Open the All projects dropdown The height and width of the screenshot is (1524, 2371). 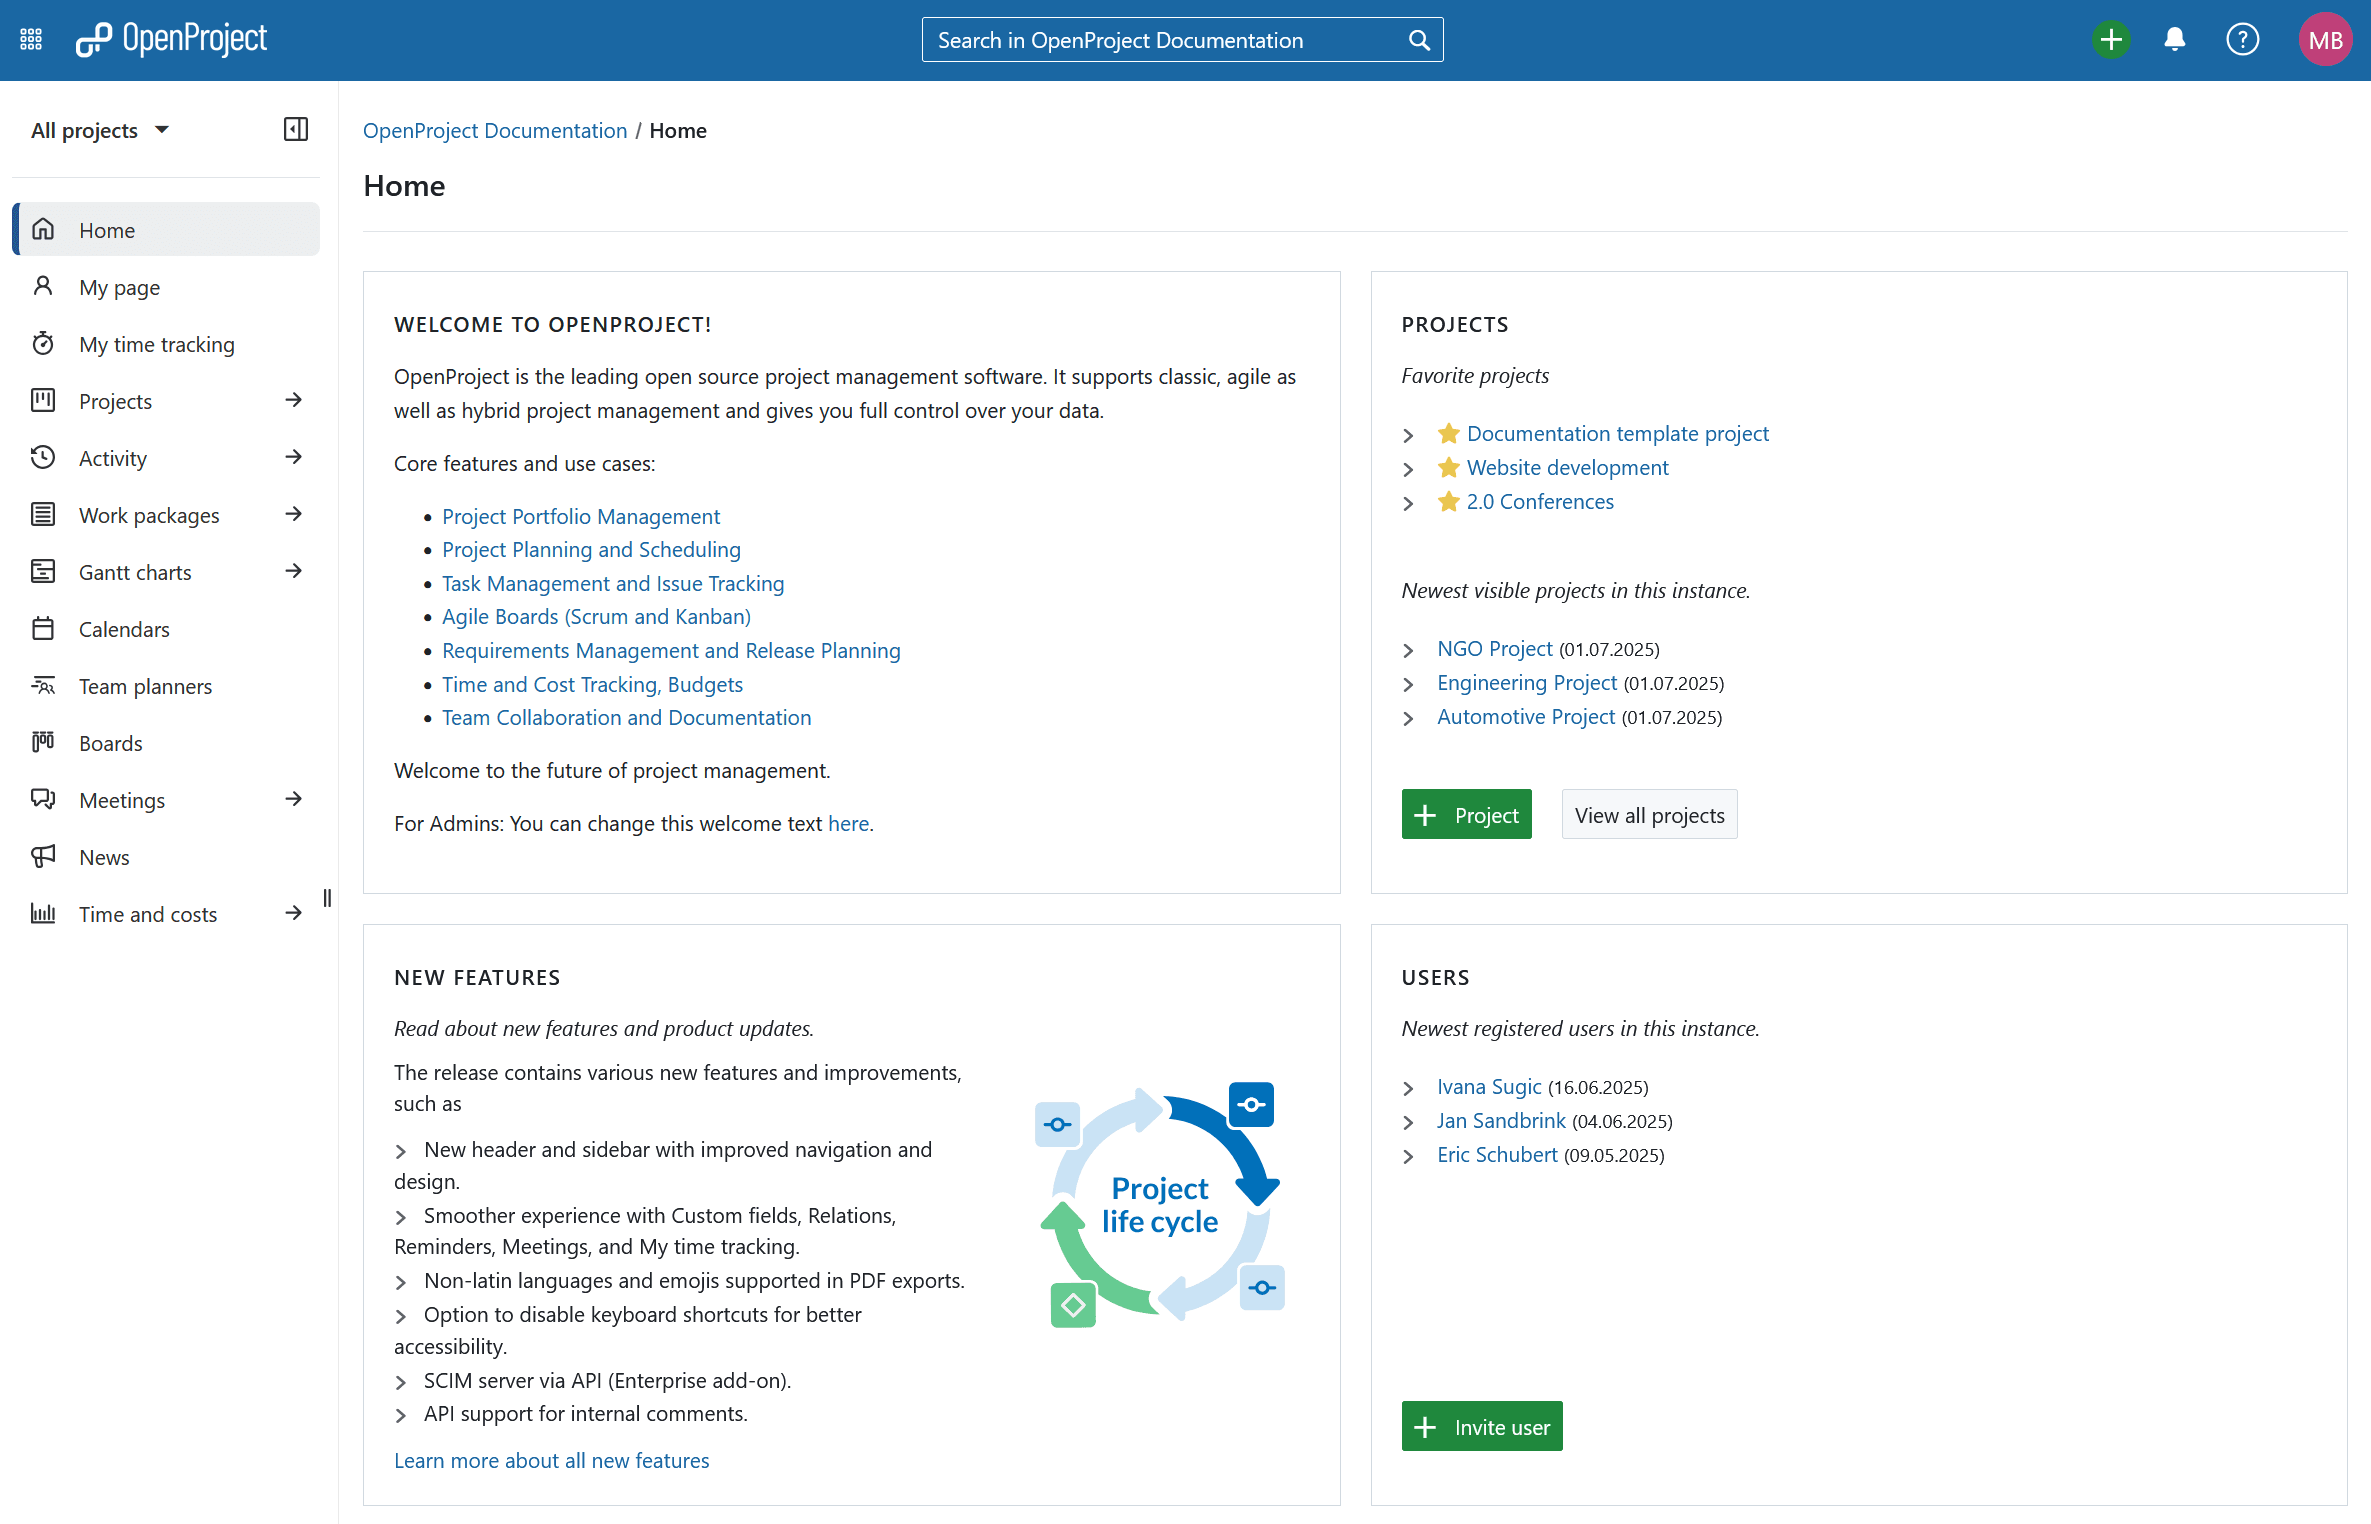(x=100, y=130)
